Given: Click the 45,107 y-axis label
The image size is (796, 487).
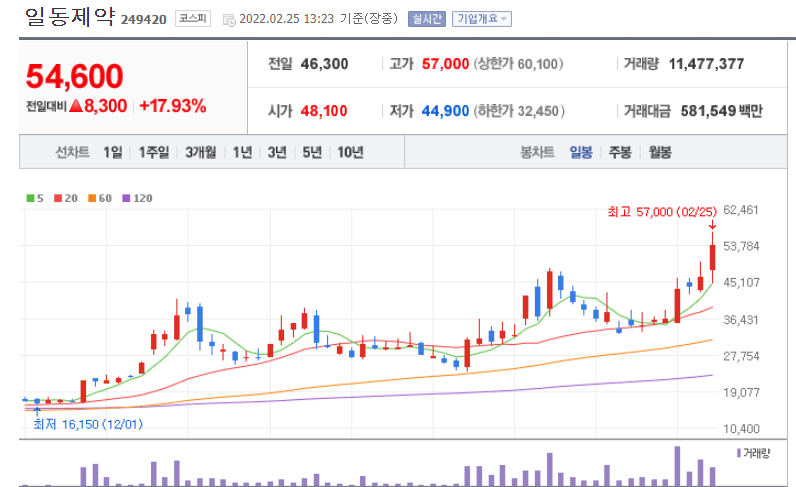Looking at the screenshot, I should [741, 282].
